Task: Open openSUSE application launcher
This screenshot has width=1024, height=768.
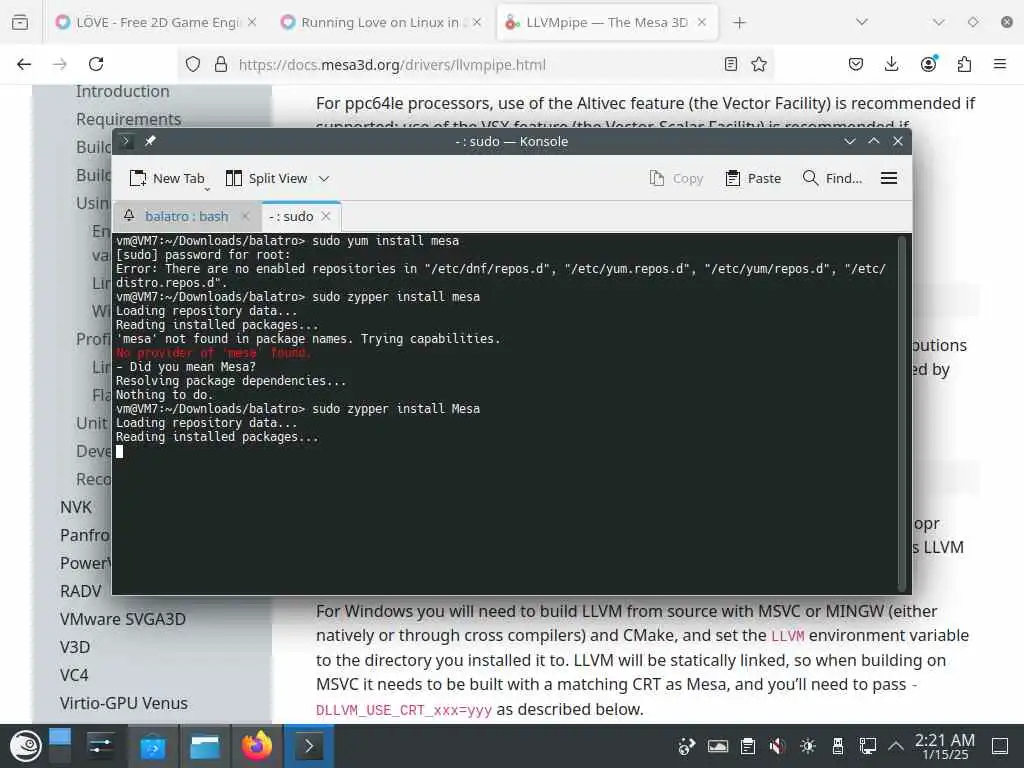Action: (x=25, y=746)
